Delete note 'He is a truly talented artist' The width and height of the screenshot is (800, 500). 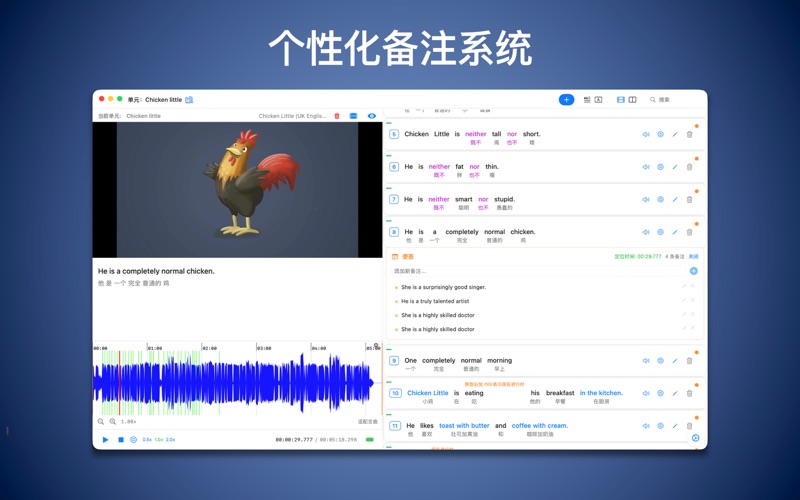[x=692, y=300]
